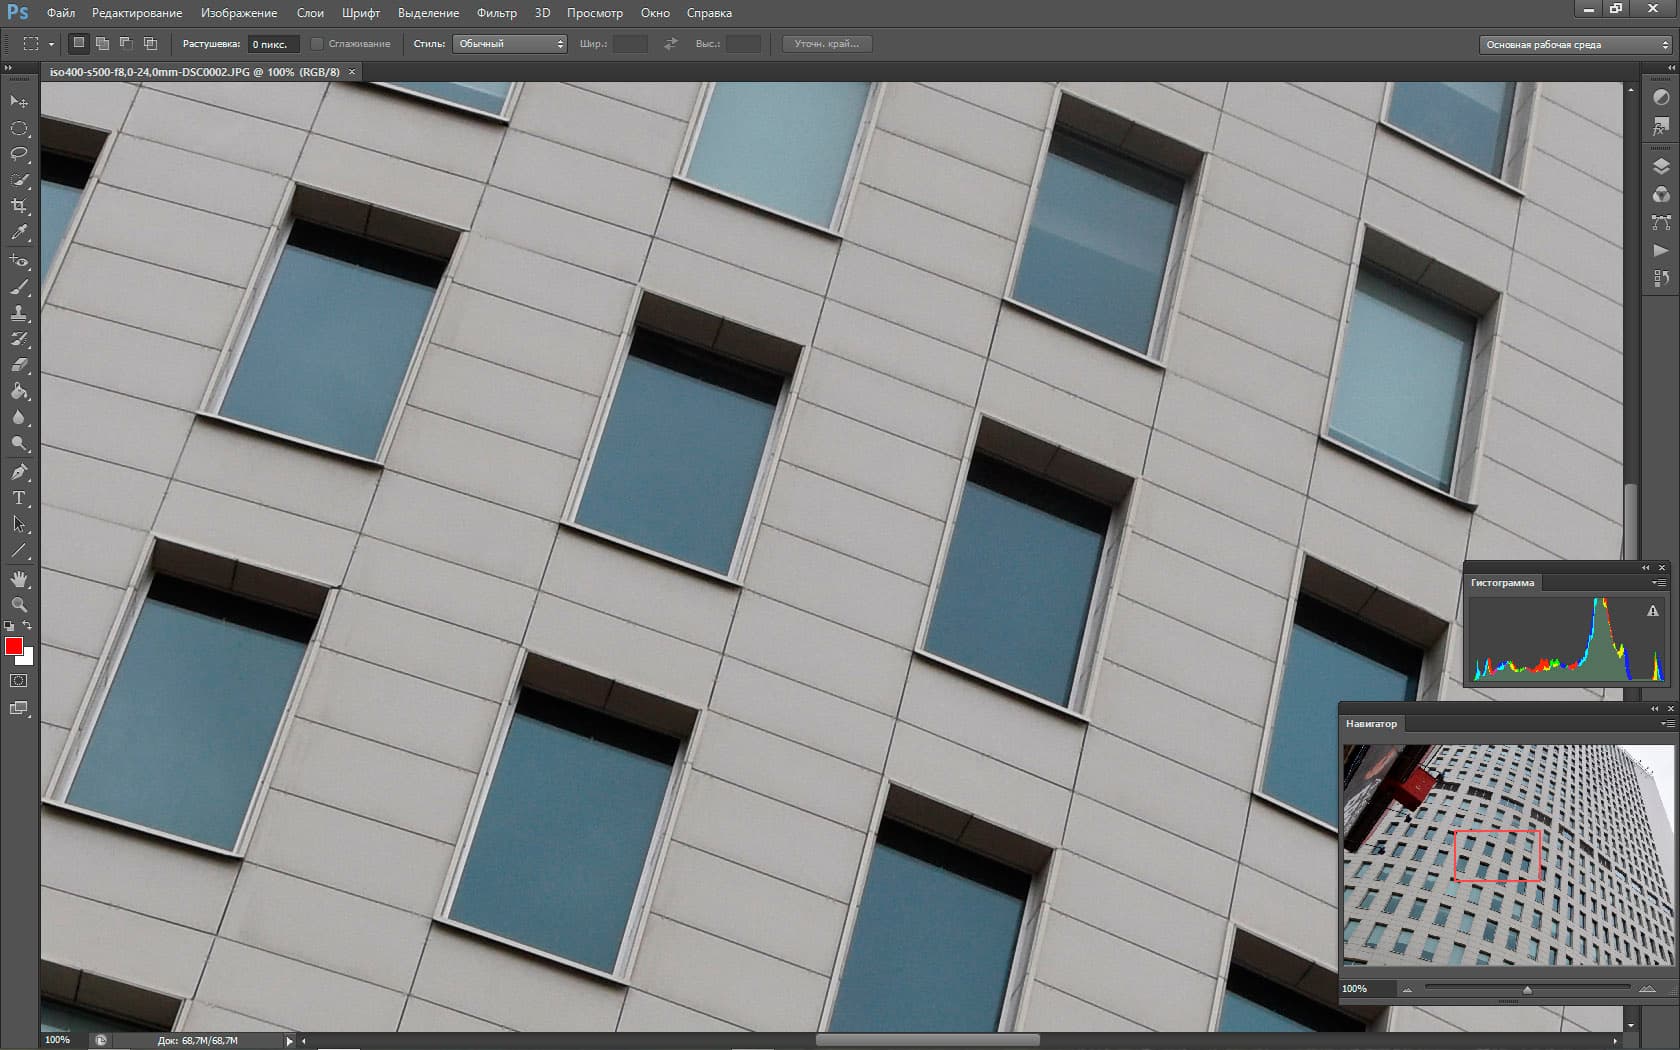The height and width of the screenshot is (1050, 1680).
Task: Select the Hand tool
Action: (x=19, y=579)
